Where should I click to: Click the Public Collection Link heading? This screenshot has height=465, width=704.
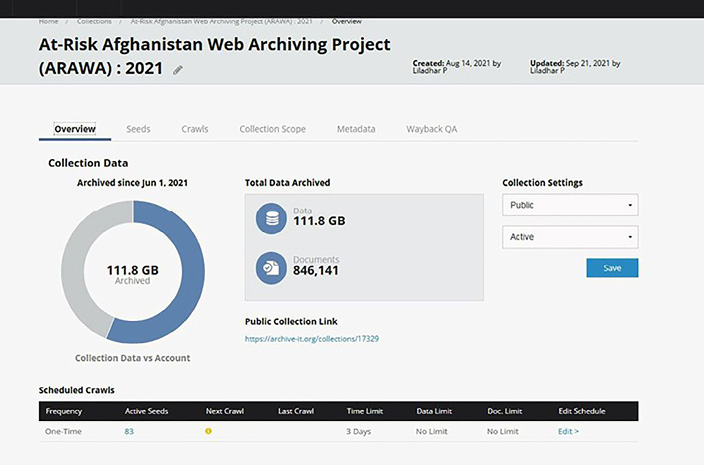tap(291, 321)
